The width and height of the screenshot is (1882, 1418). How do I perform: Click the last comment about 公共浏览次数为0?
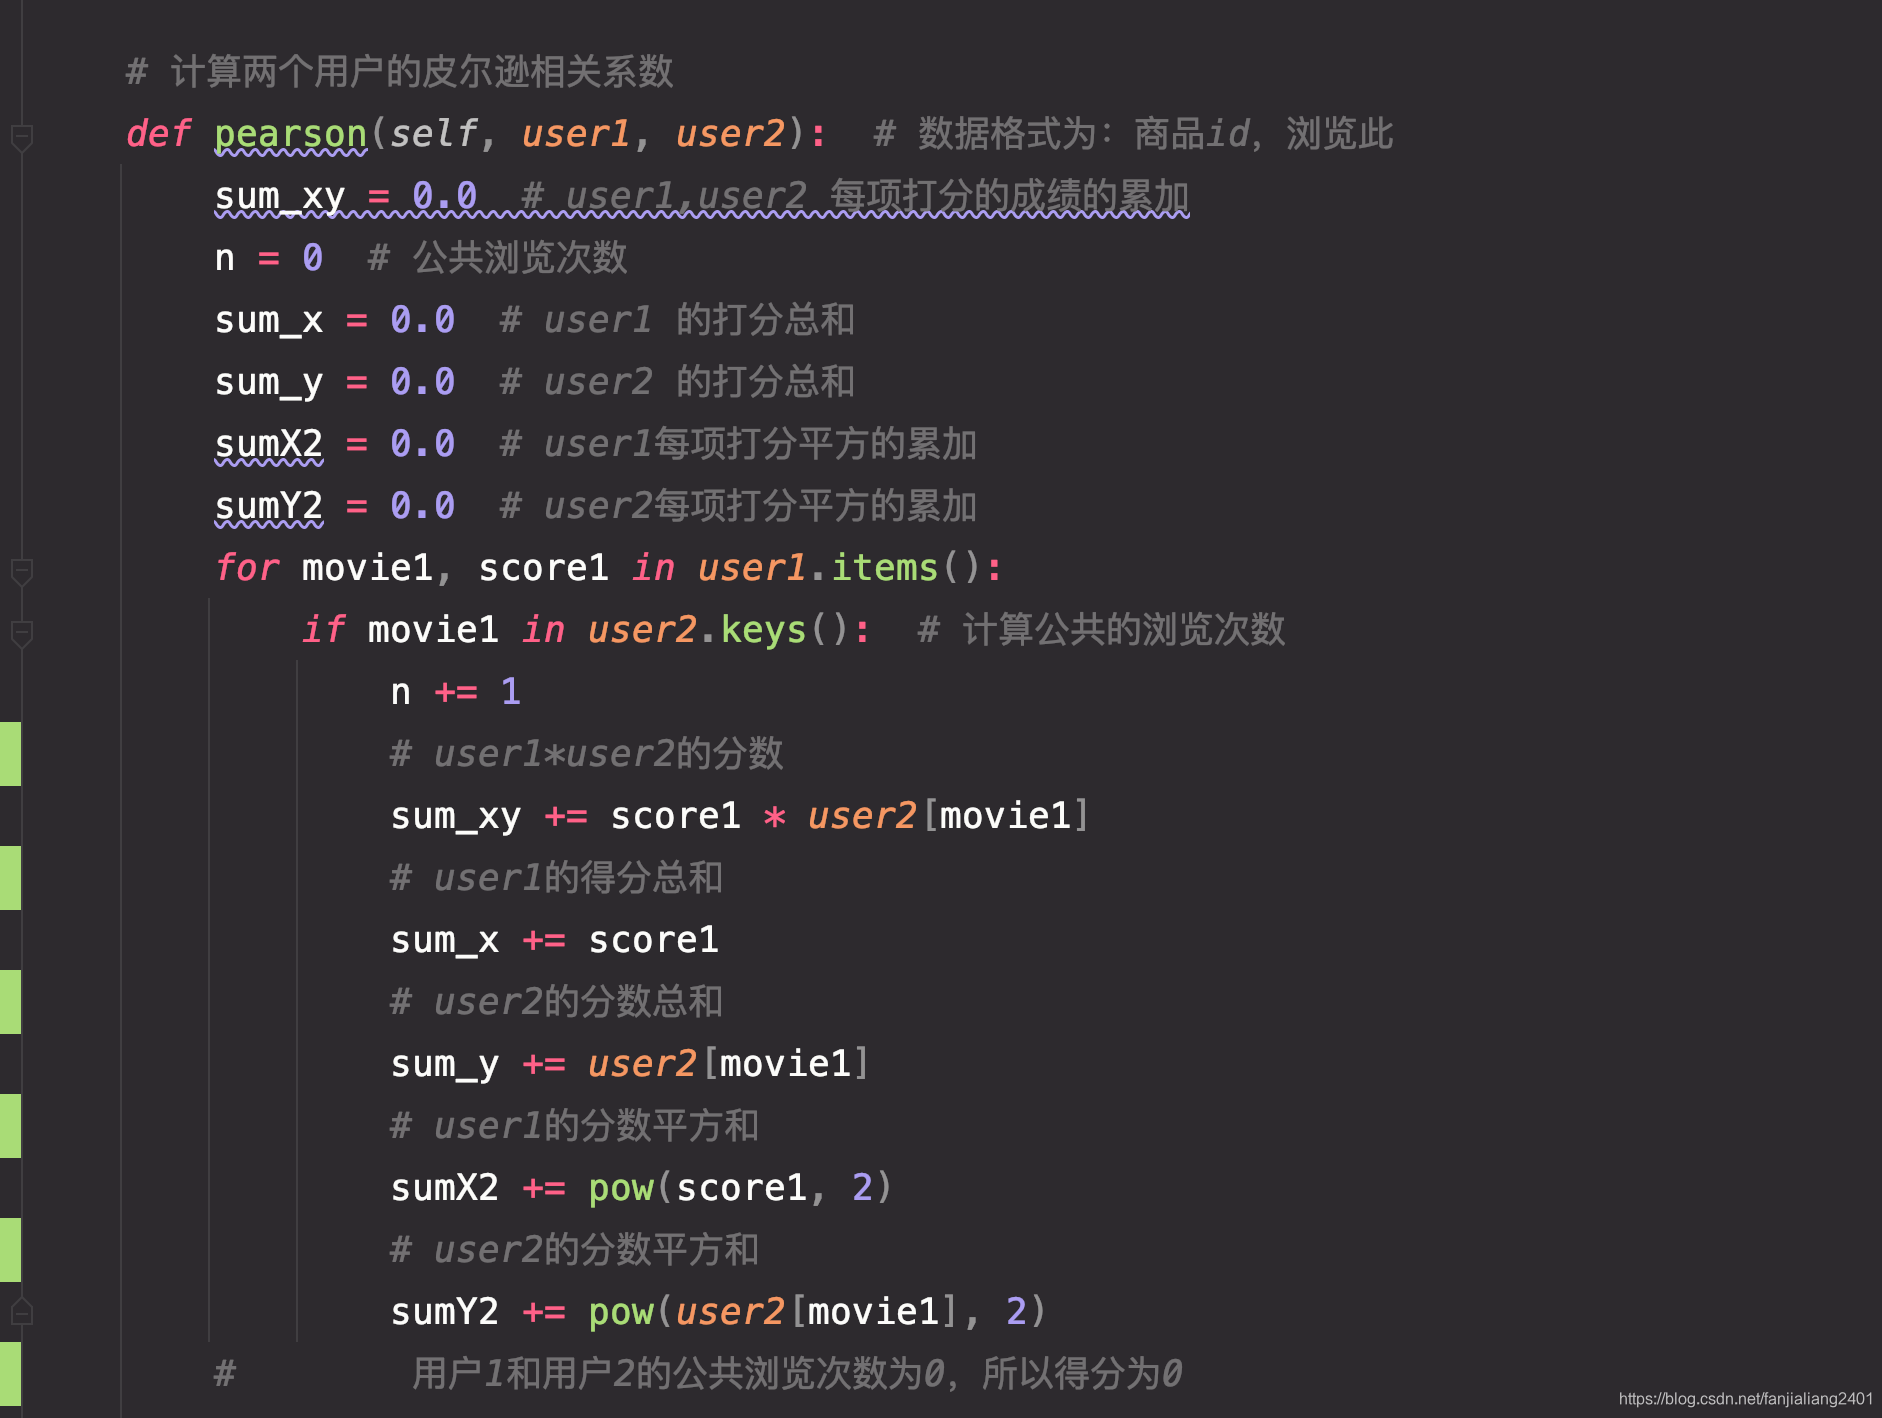pos(698,1374)
